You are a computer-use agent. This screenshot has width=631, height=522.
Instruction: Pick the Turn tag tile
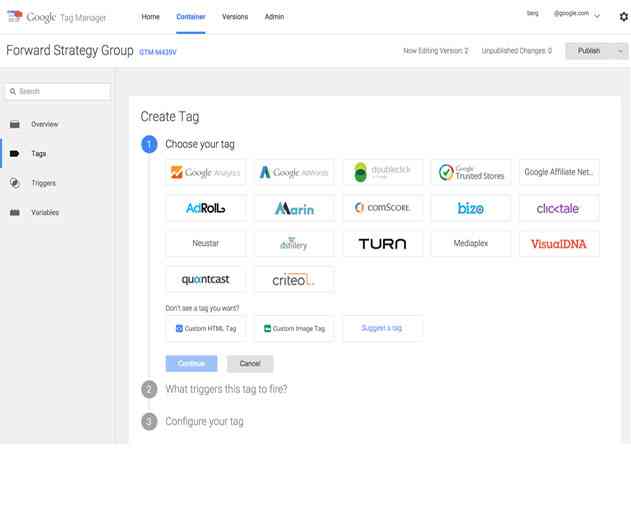(383, 243)
